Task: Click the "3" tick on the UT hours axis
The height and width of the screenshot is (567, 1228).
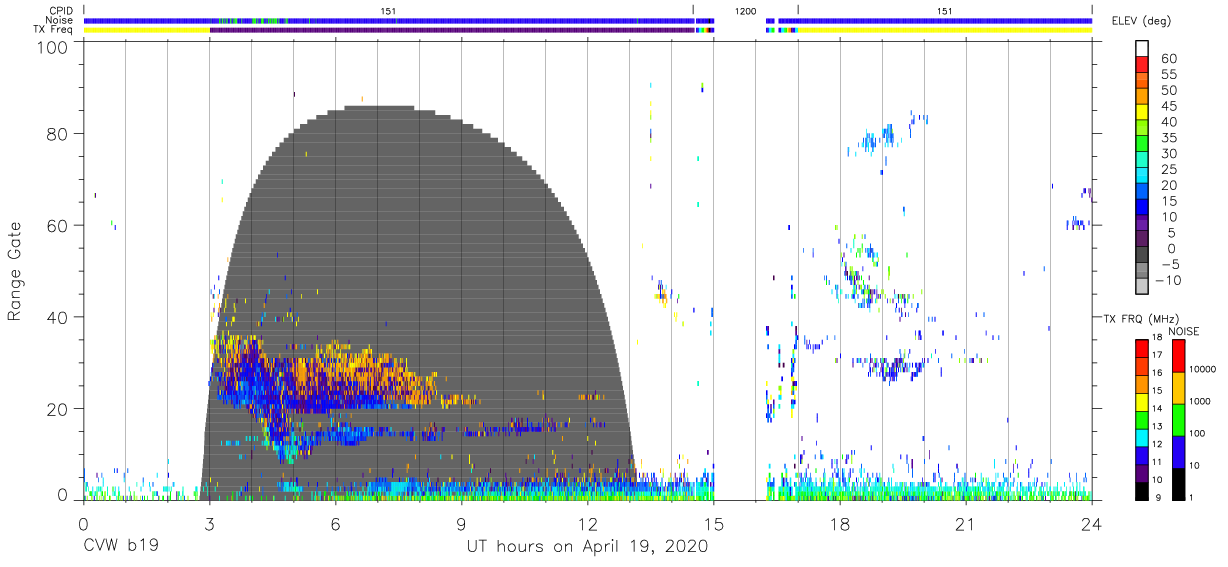Action: 209,525
